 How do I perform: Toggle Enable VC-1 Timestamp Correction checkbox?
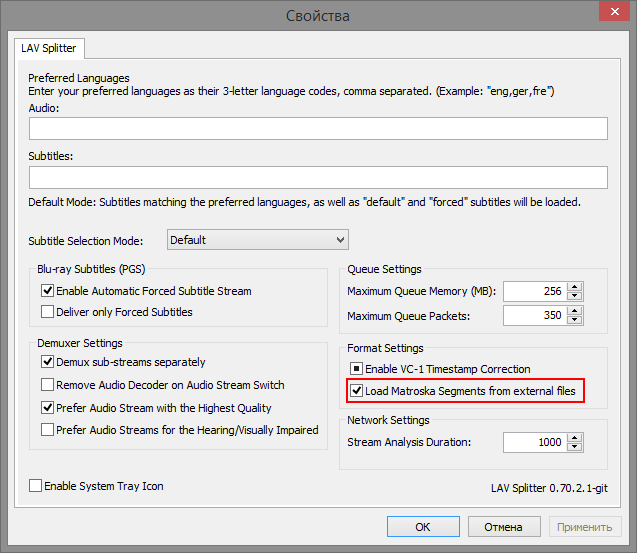357,369
